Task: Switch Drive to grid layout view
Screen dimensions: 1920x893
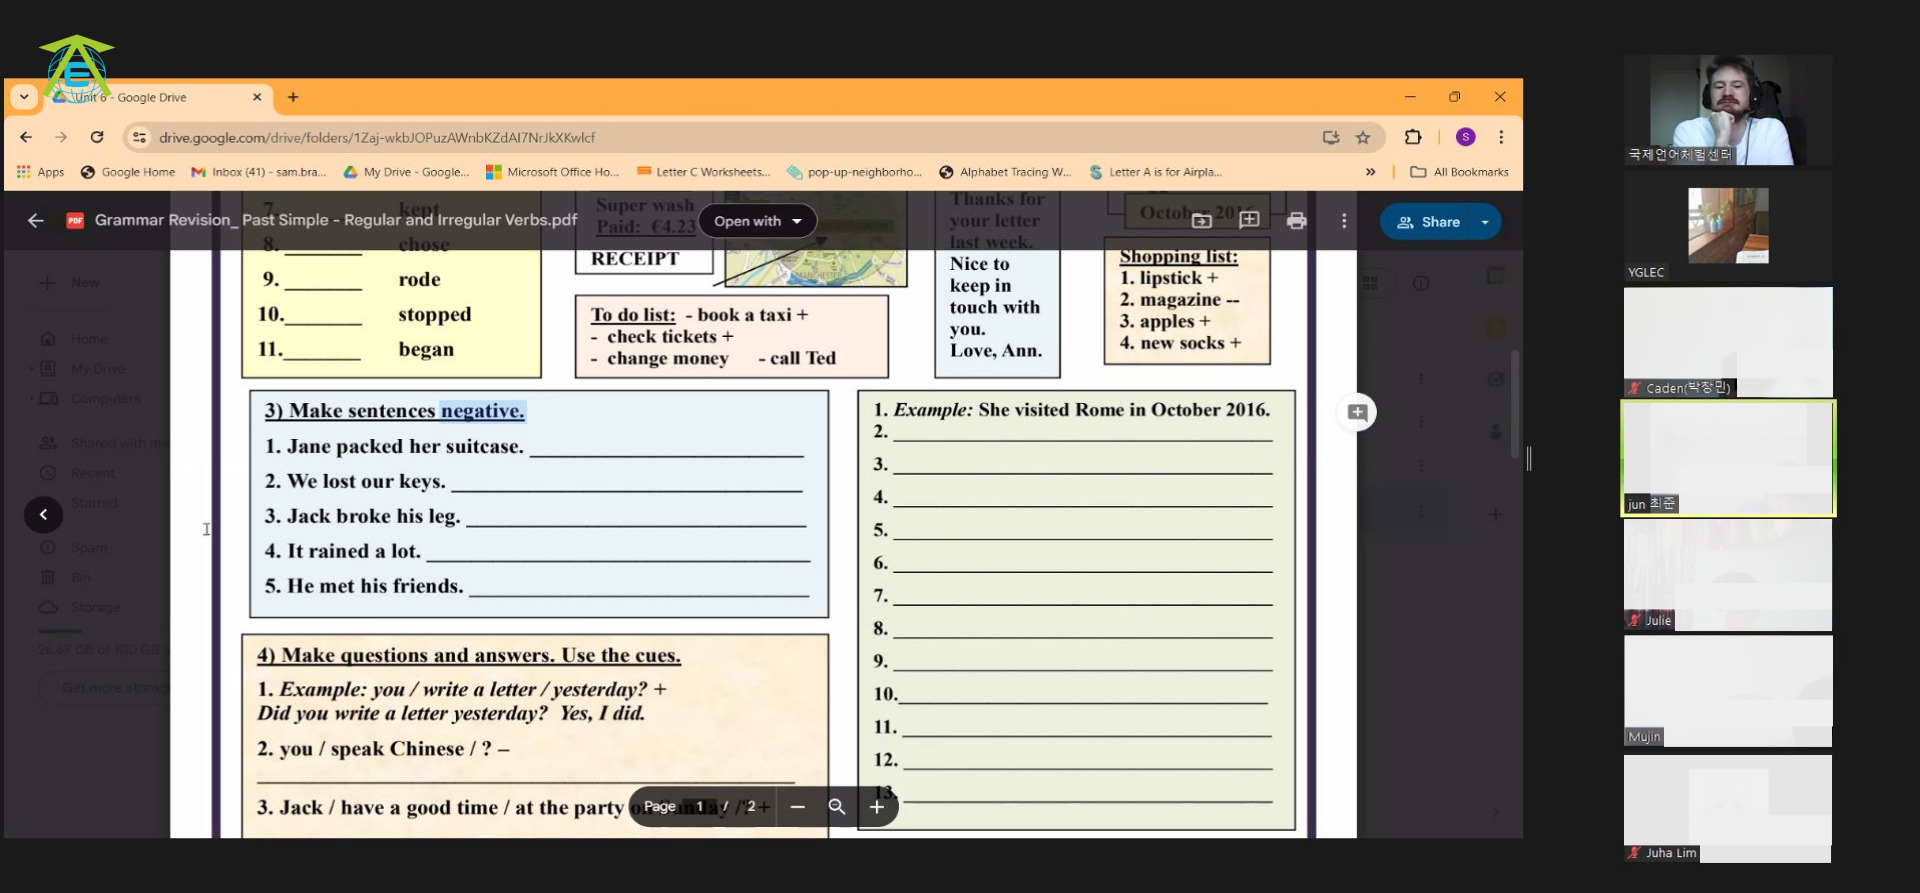Action: tap(1371, 283)
